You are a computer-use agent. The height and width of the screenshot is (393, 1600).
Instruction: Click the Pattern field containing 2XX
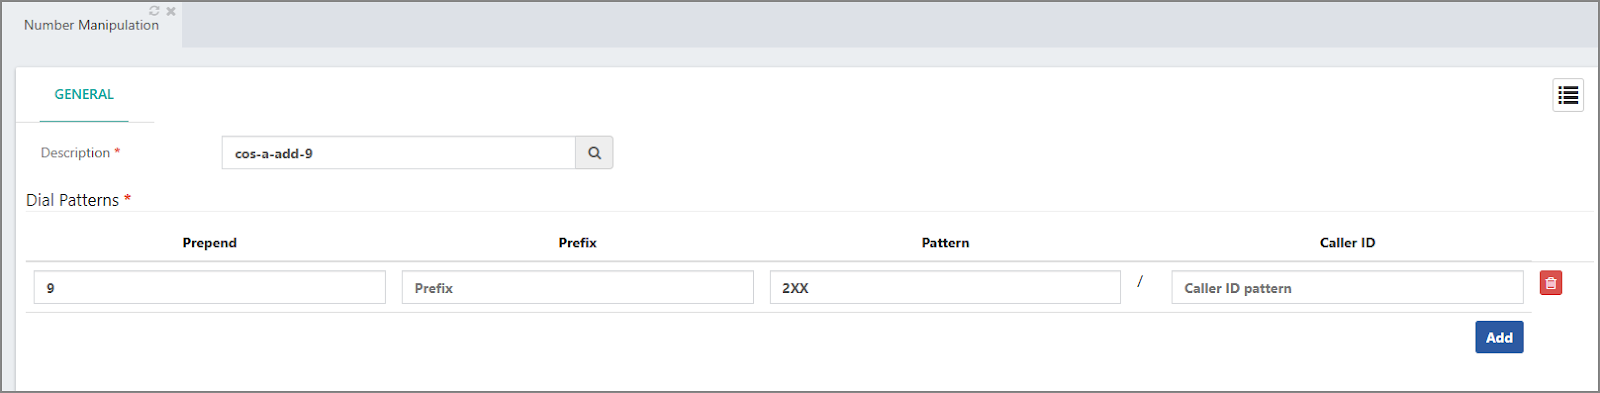[945, 287]
